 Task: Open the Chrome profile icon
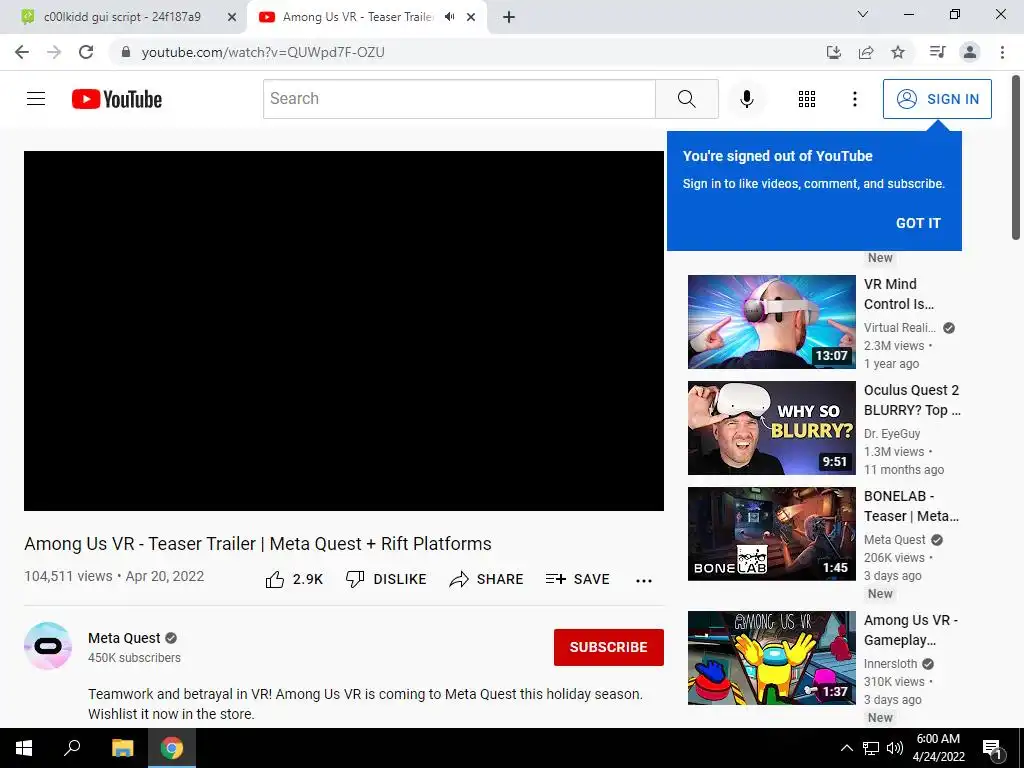[970, 52]
